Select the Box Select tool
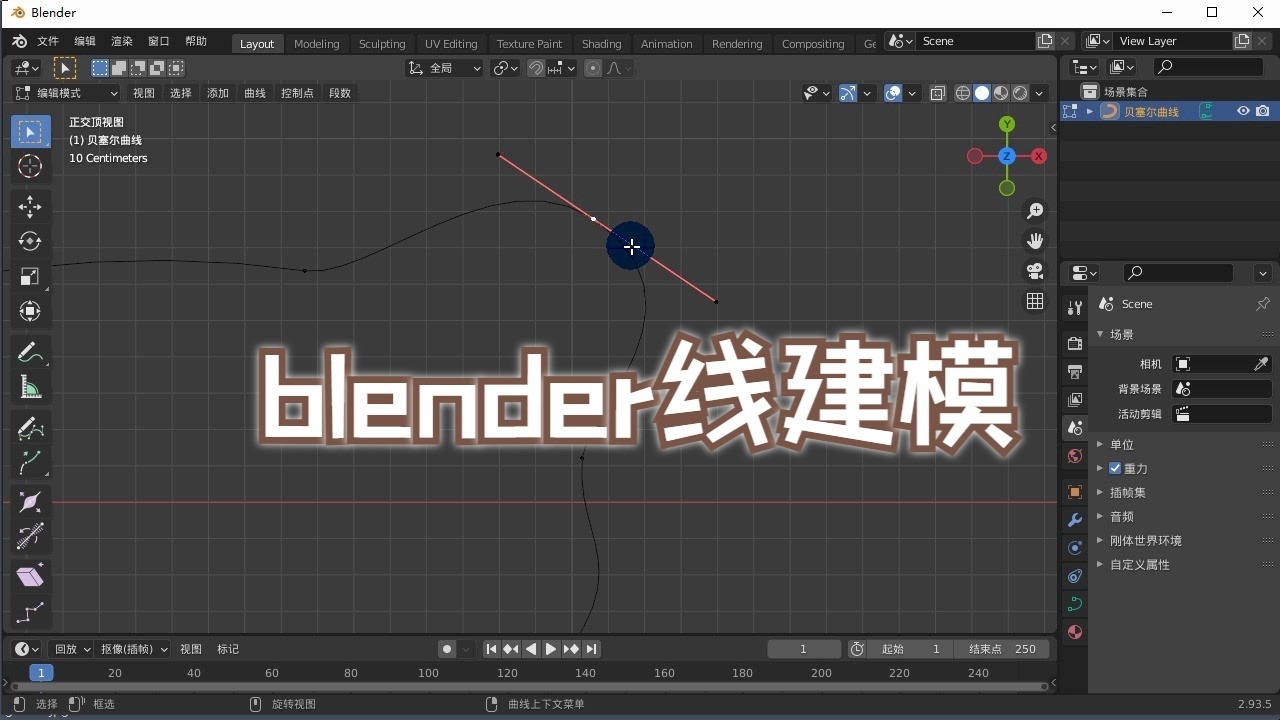 tap(30, 132)
